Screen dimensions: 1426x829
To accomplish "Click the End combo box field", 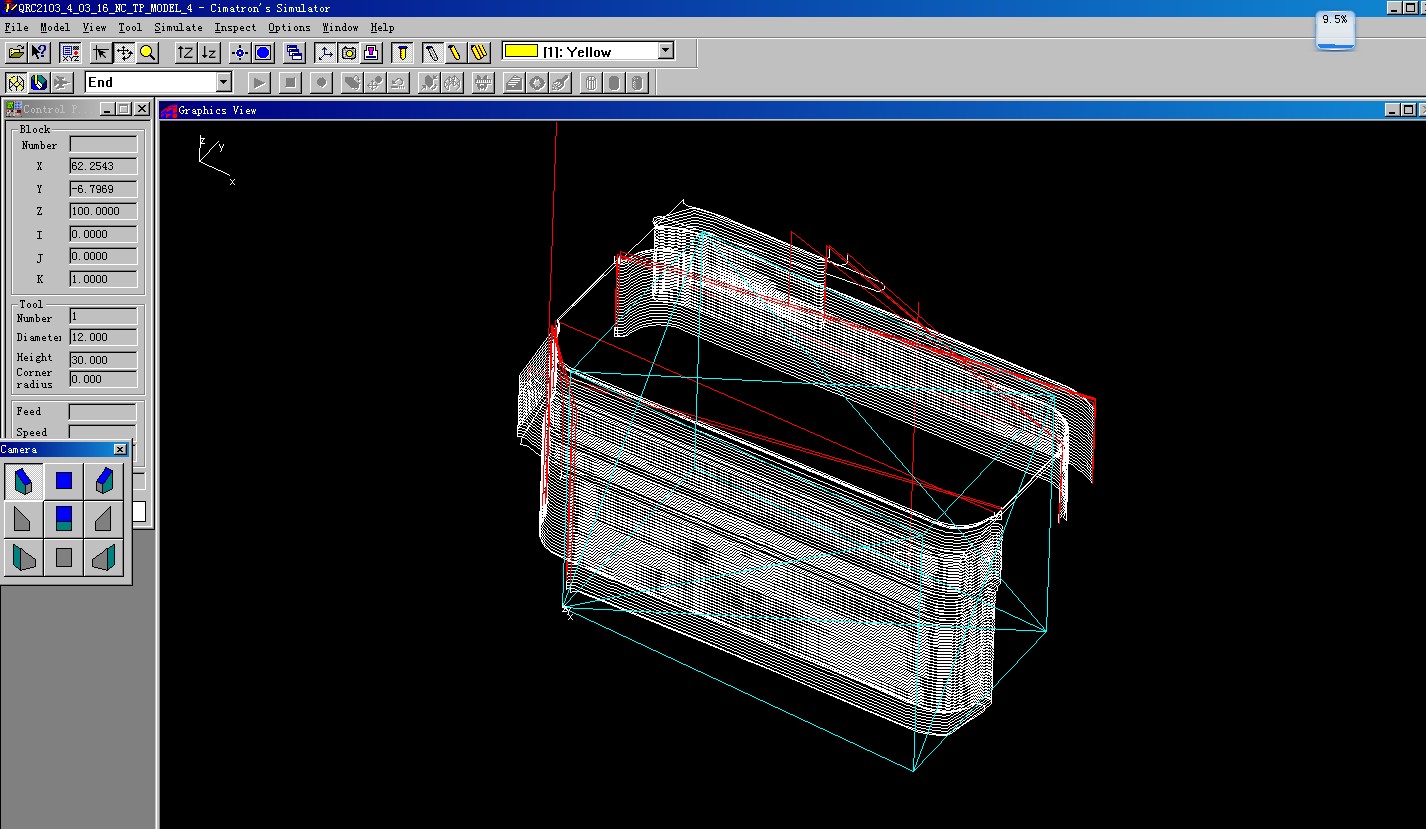I will click(x=150, y=82).
